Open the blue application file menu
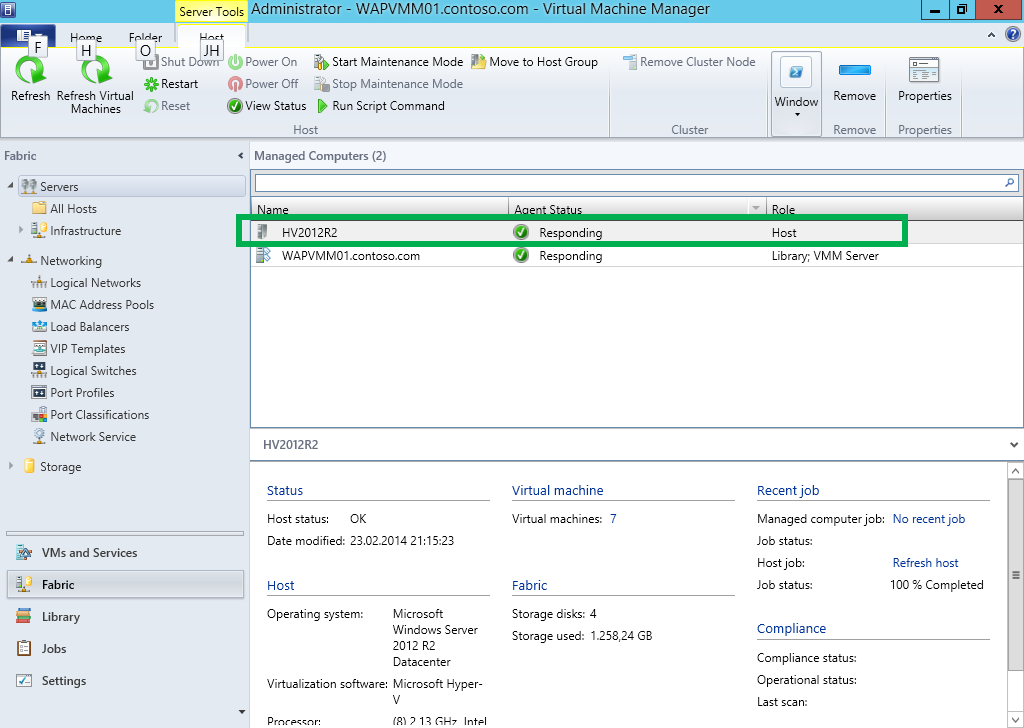The height and width of the screenshot is (728, 1024). coord(27,36)
